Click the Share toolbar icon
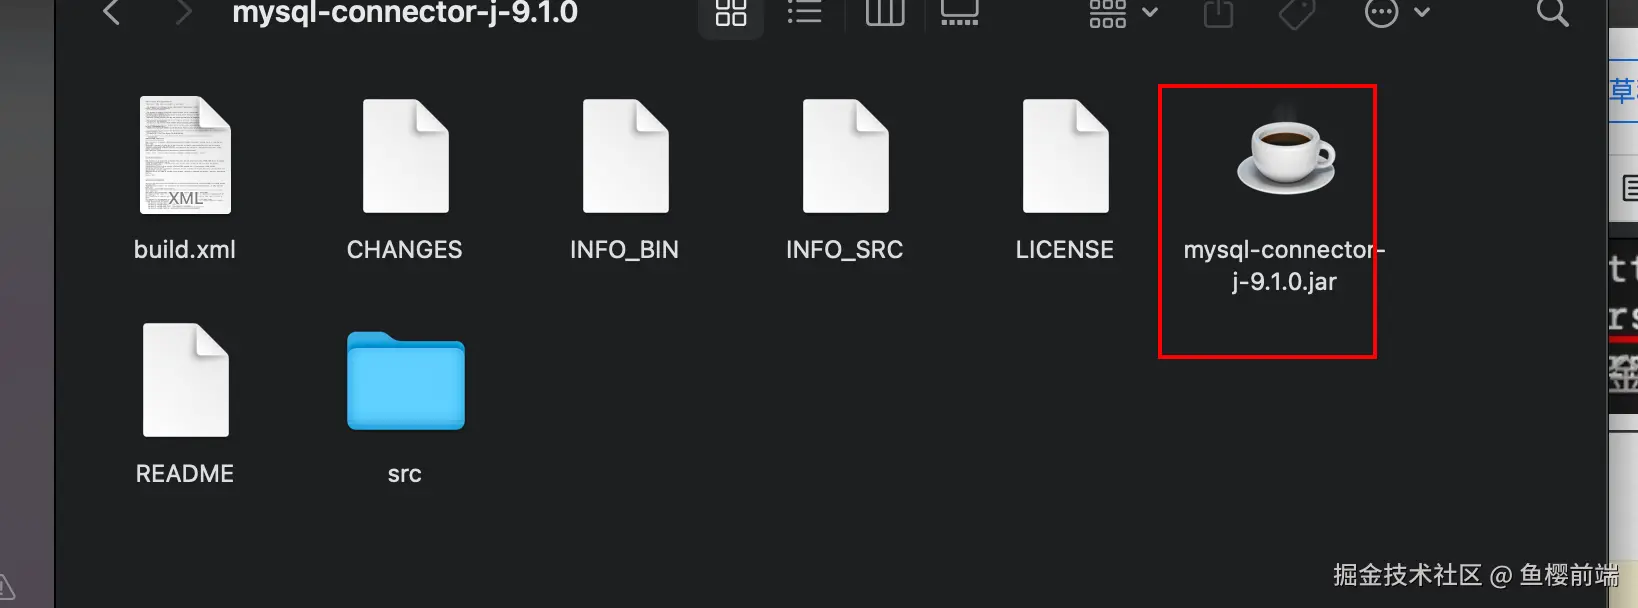 point(1218,13)
